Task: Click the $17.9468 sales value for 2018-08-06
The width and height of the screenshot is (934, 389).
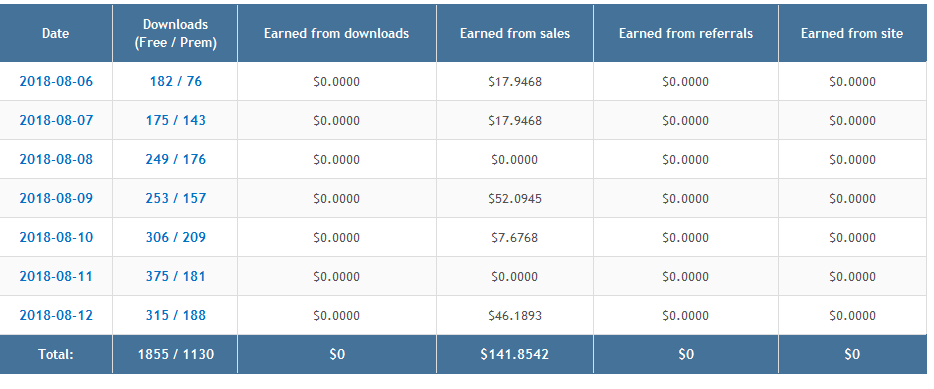Action: point(515,82)
